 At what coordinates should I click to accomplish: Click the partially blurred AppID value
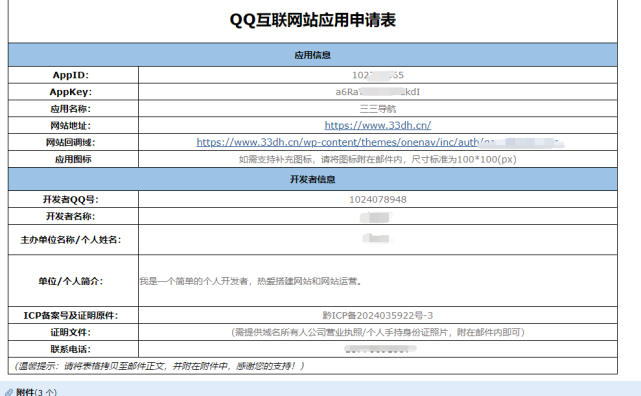click(x=378, y=75)
